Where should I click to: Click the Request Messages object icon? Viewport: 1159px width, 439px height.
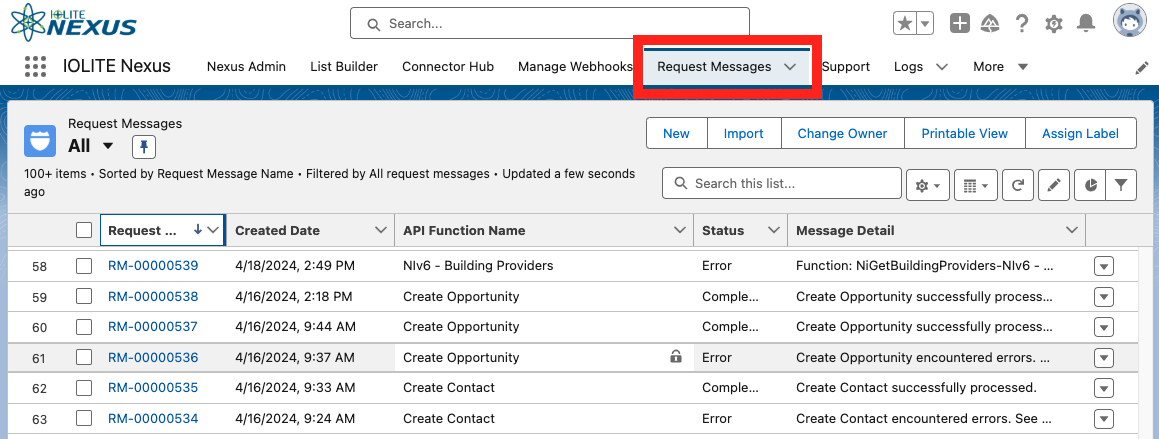[40, 140]
